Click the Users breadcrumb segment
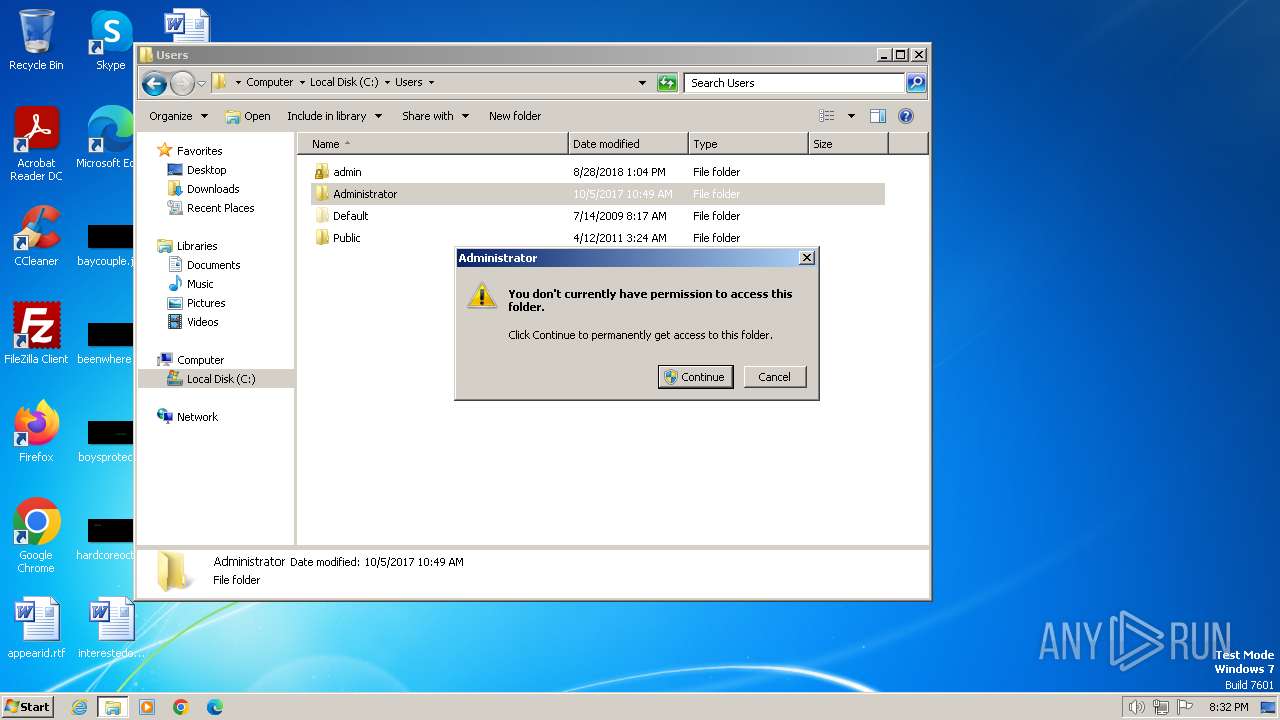 click(x=409, y=83)
